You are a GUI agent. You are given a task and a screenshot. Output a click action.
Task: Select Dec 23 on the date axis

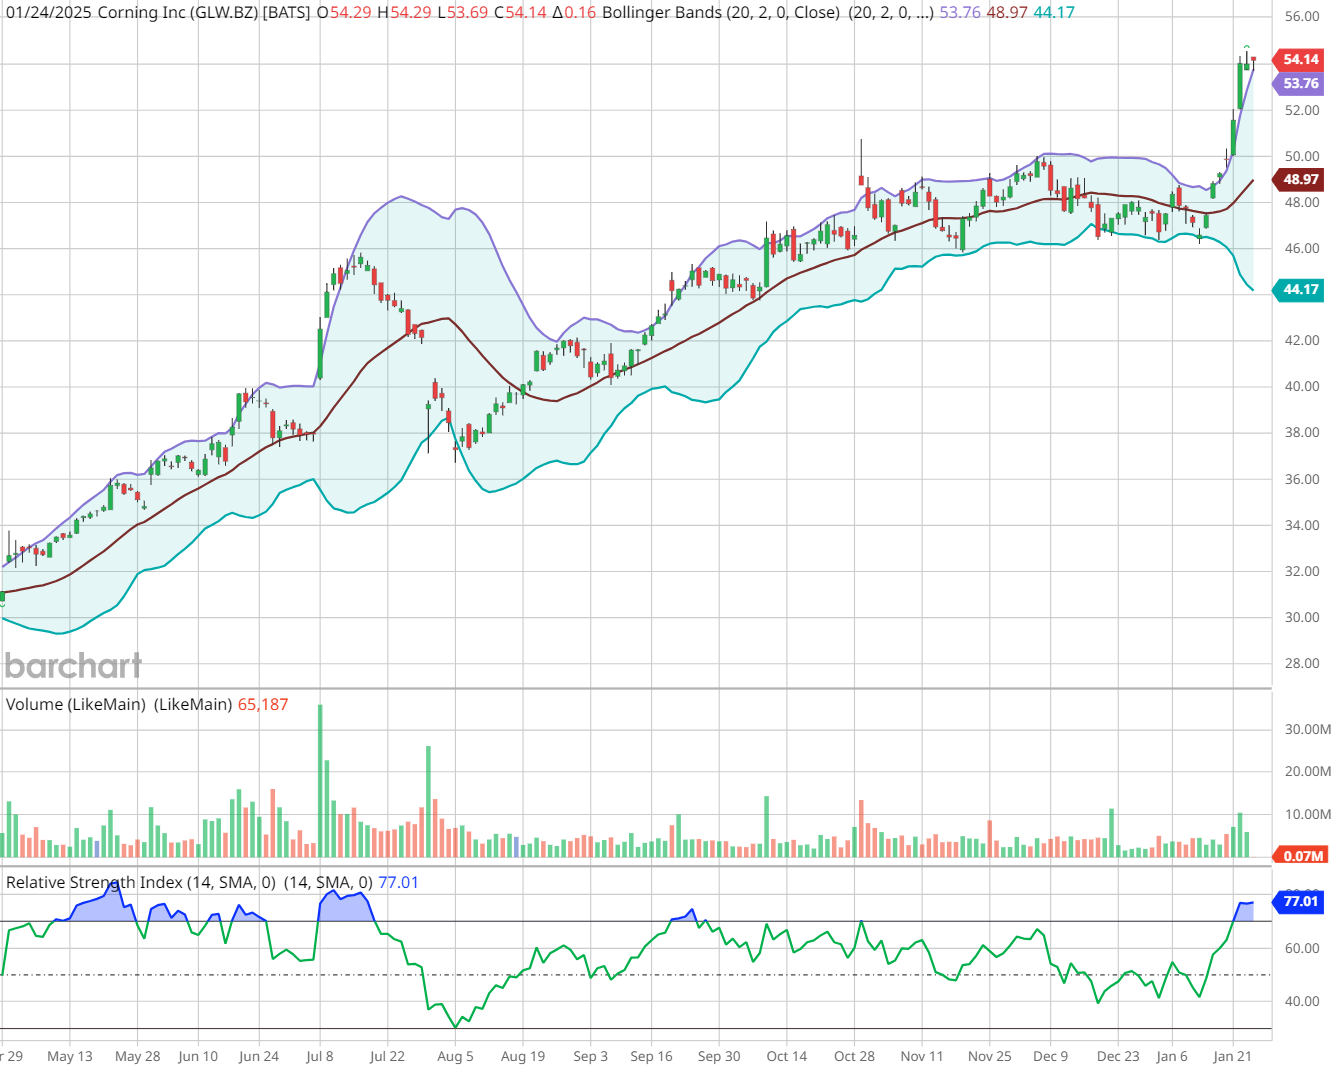pyautogui.click(x=1118, y=1056)
